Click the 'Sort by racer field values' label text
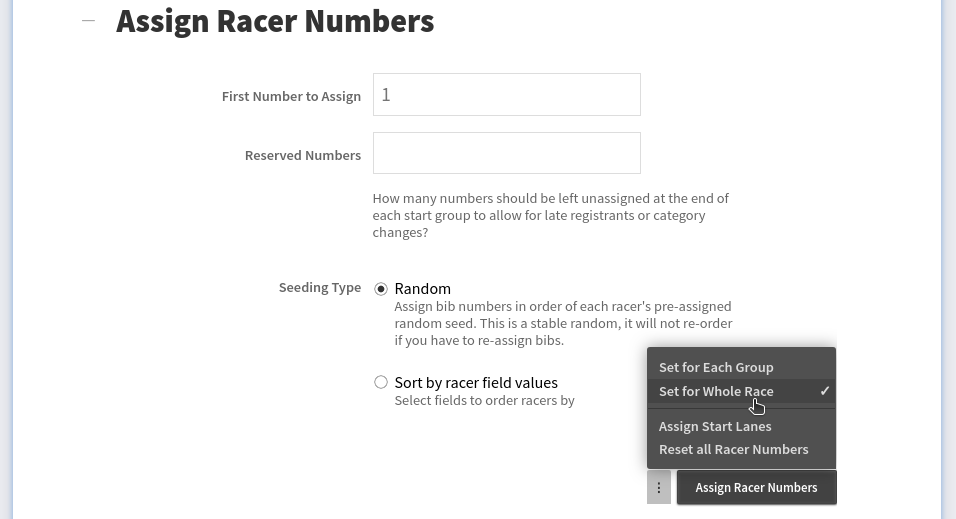This screenshot has width=956, height=519. (476, 382)
